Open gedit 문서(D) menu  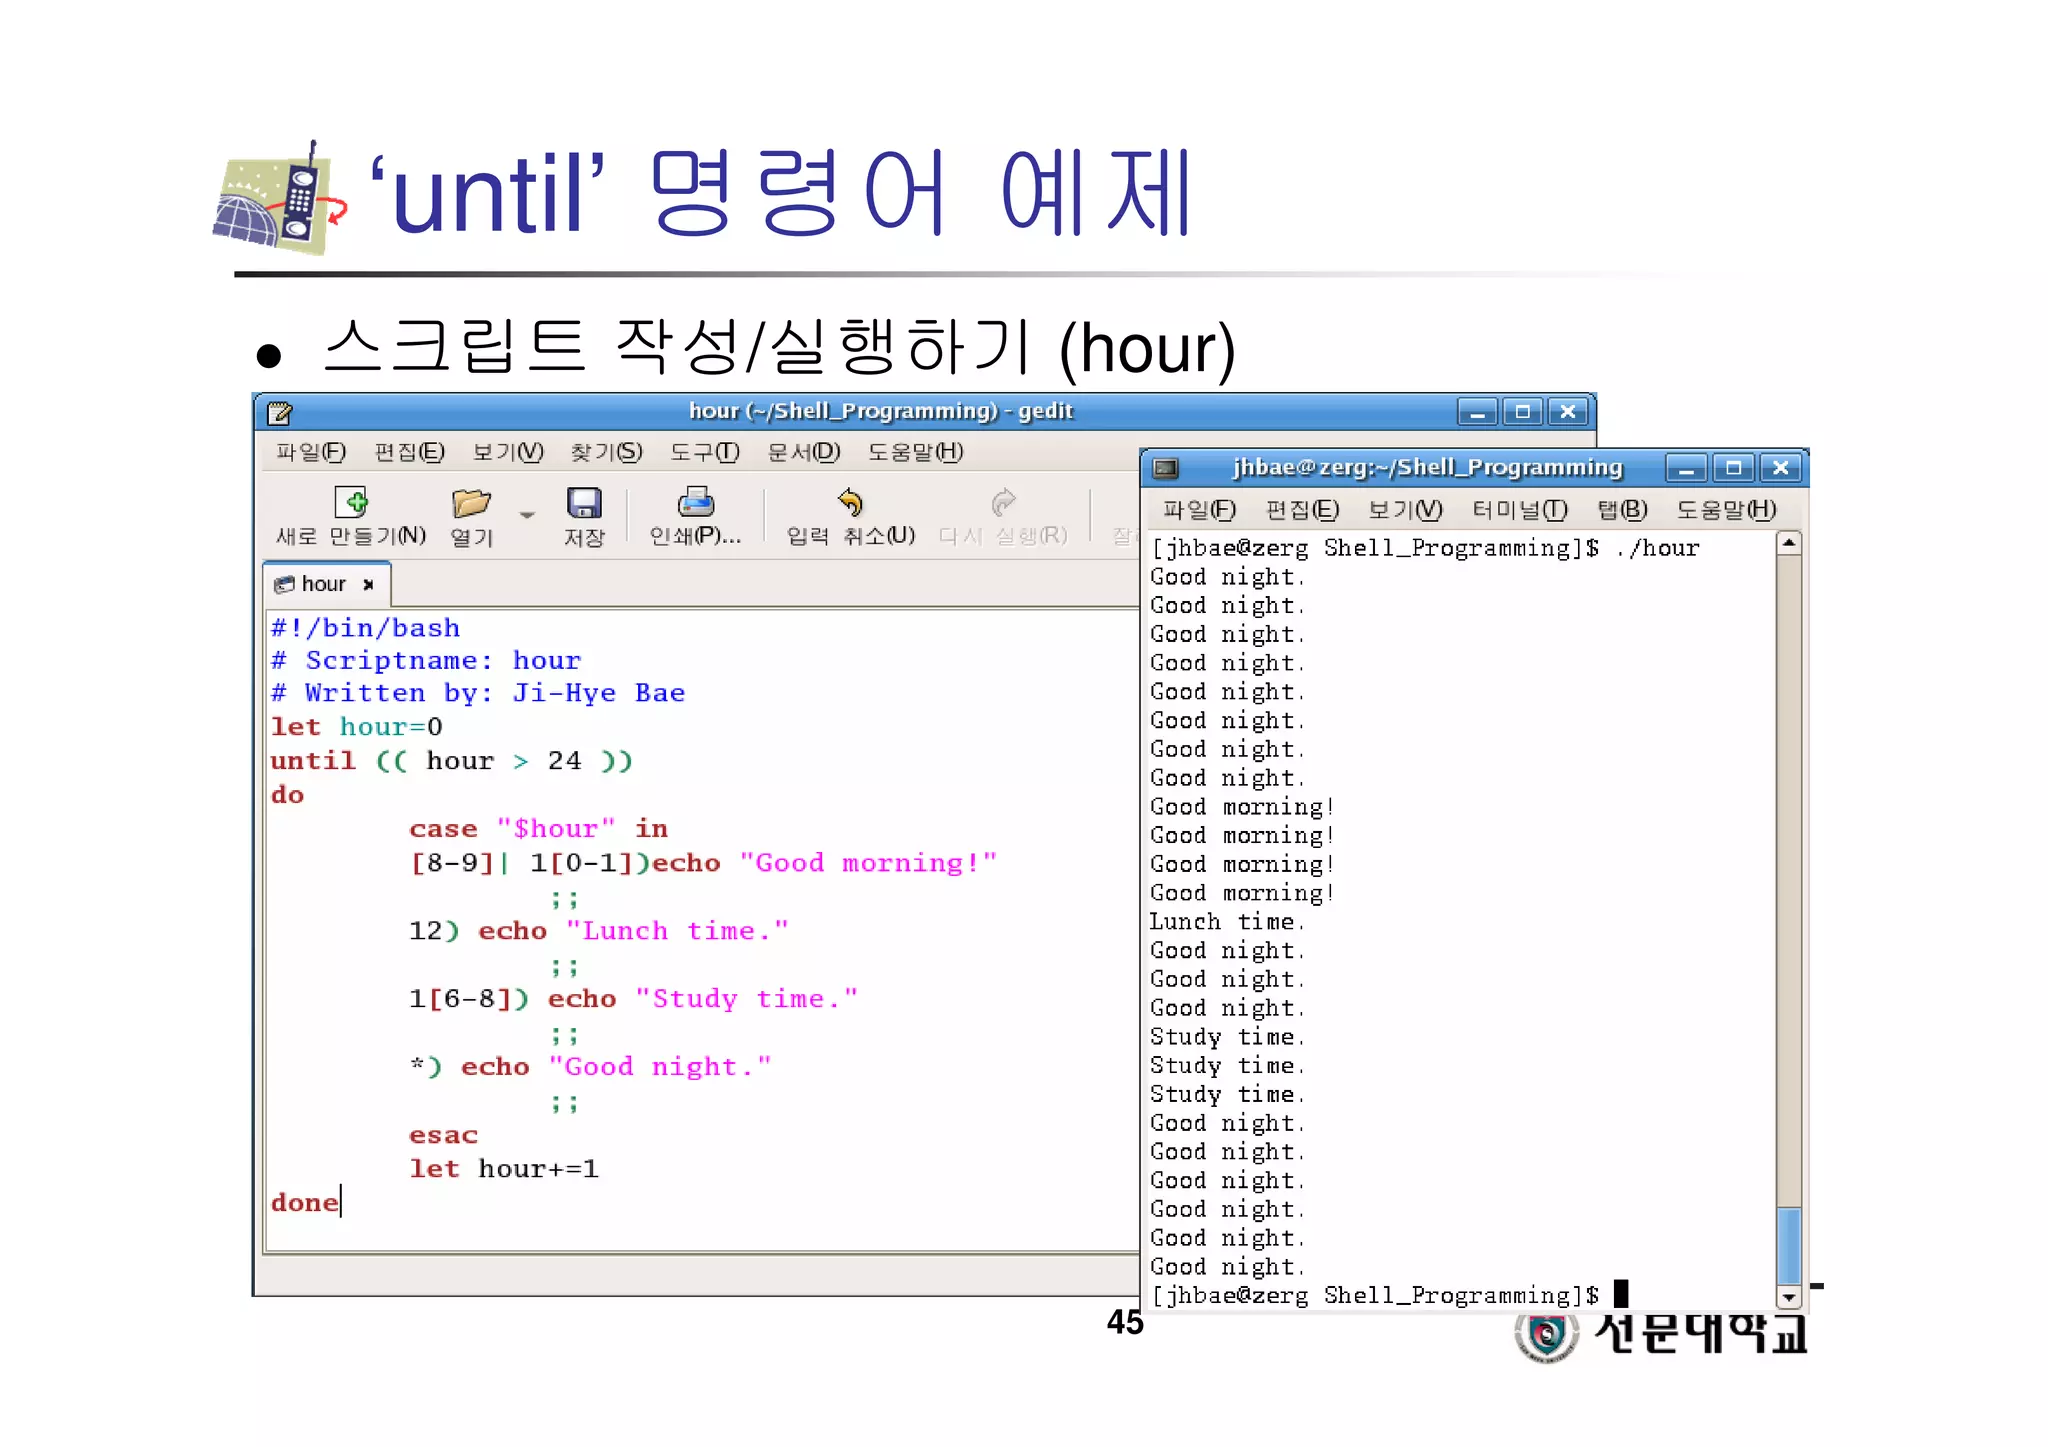tap(804, 452)
